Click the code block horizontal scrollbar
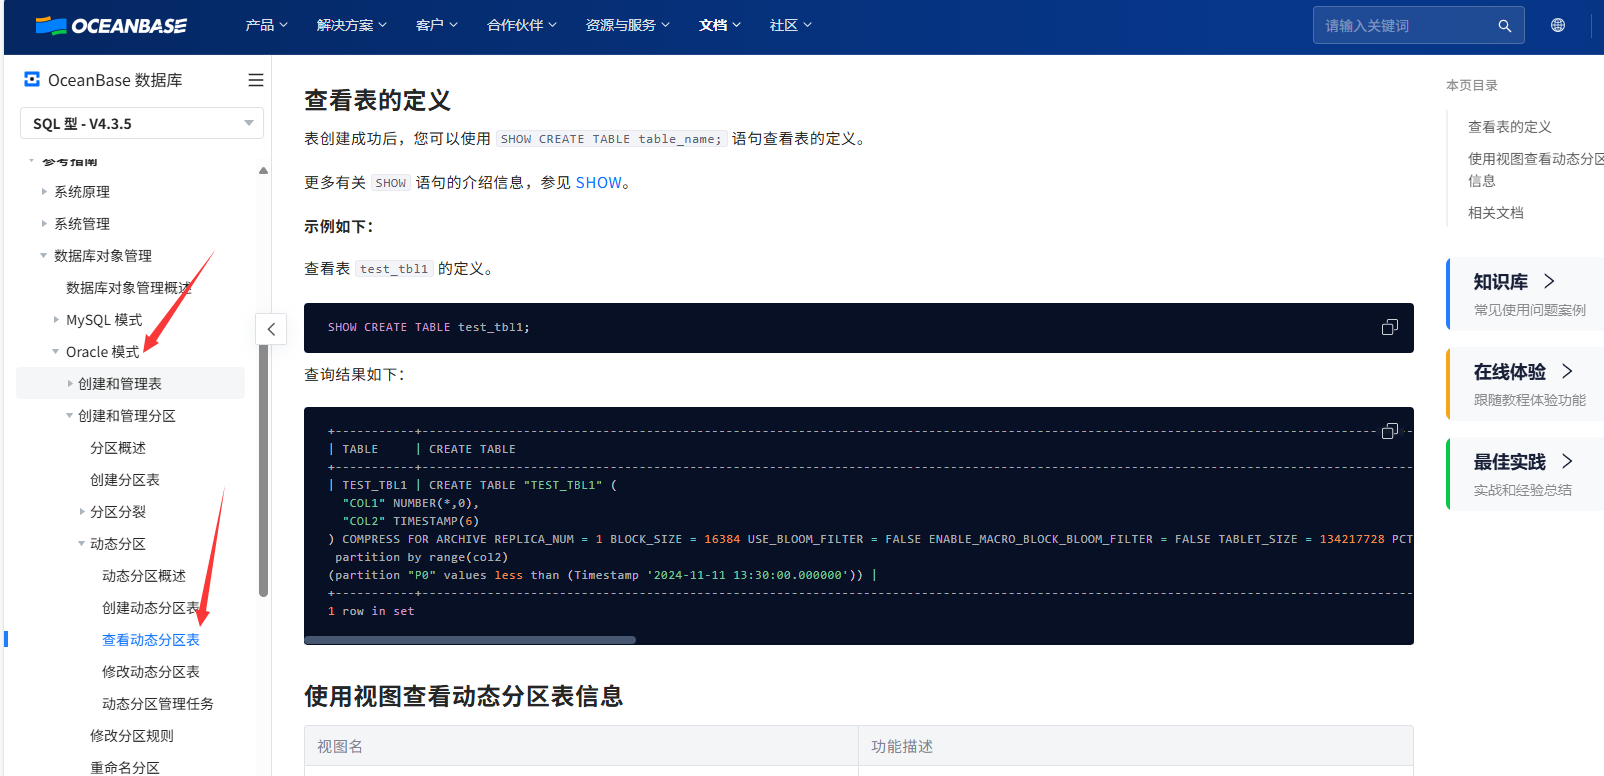The image size is (1604, 776). [470, 640]
